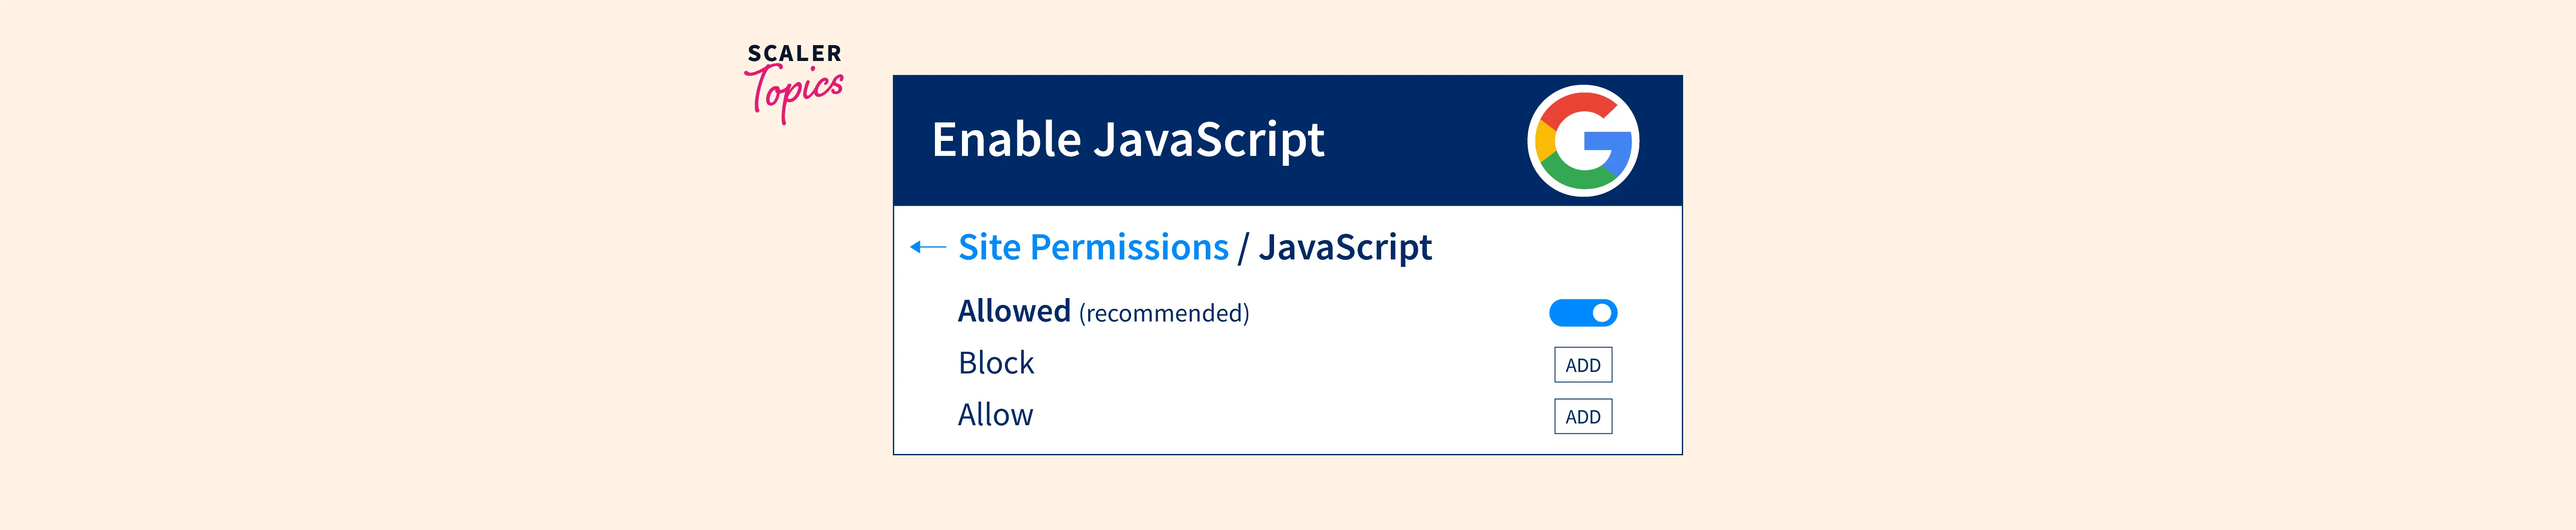This screenshot has height=530, width=2576.
Task: Click the white knob of JavaScript toggle
Action: [1601, 313]
